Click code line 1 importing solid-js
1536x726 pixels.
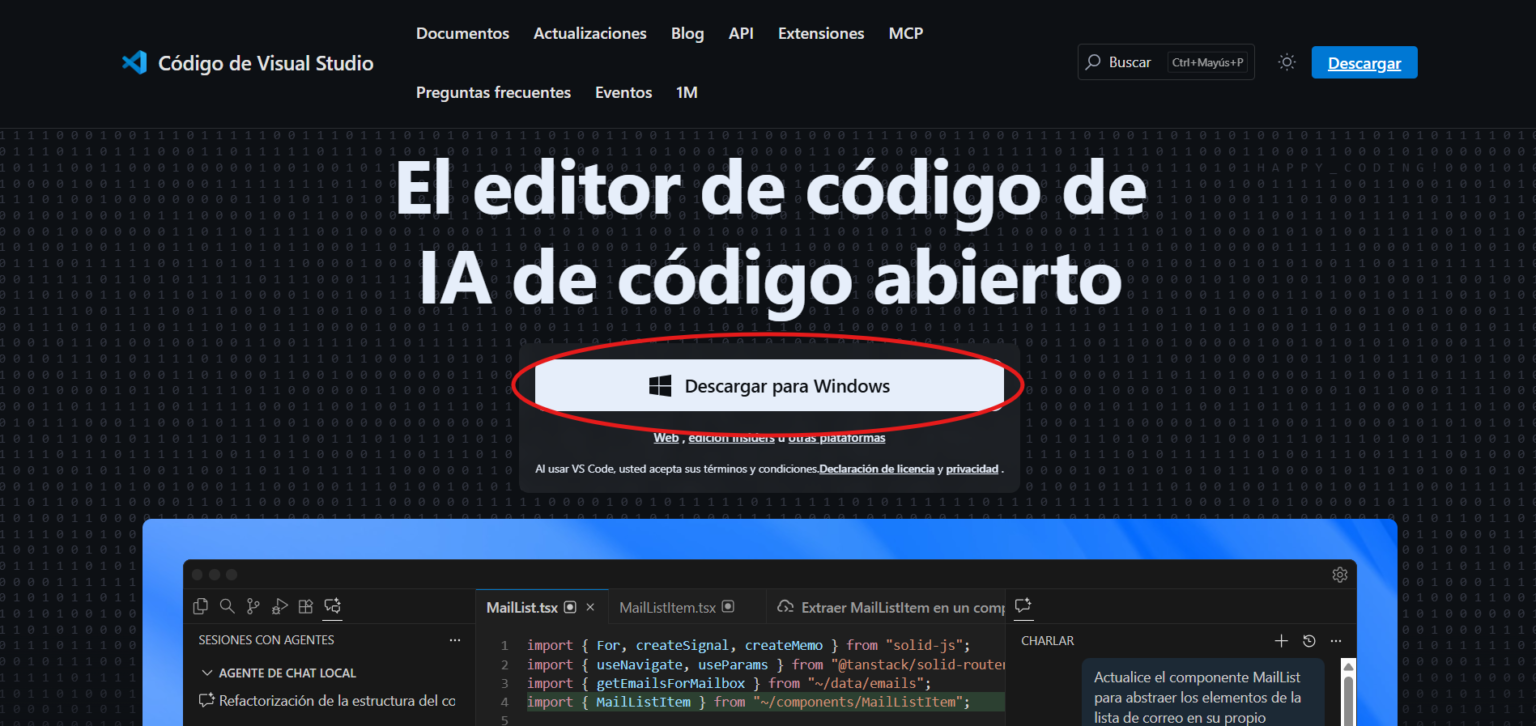749,645
